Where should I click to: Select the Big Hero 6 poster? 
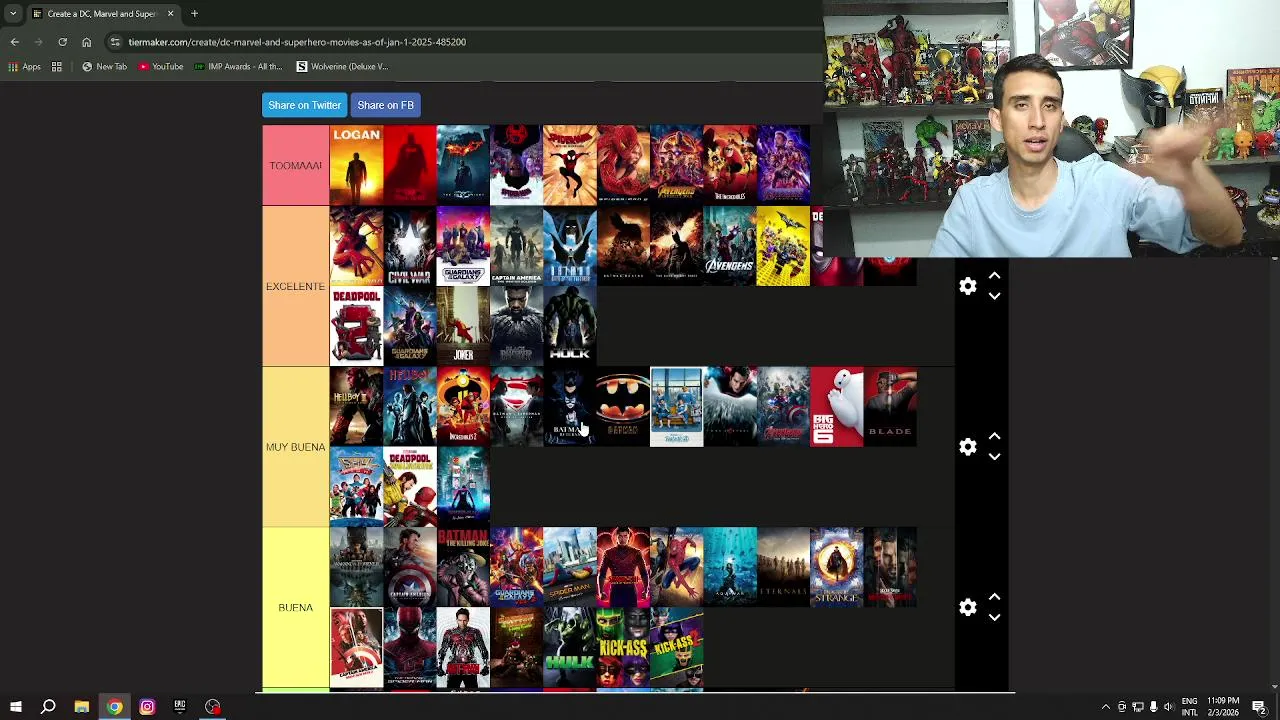(837, 407)
